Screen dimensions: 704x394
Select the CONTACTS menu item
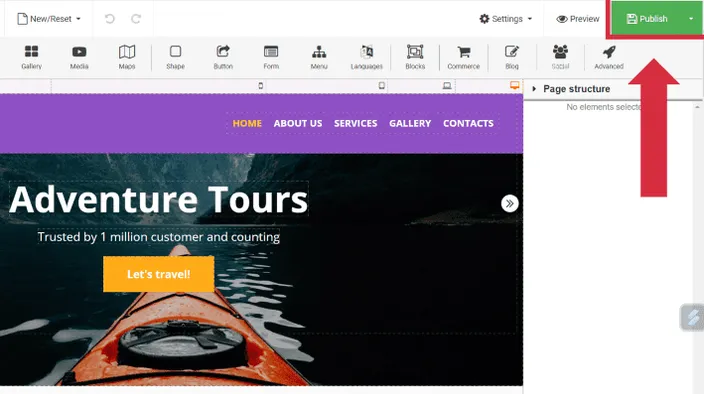tap(468, 123)
